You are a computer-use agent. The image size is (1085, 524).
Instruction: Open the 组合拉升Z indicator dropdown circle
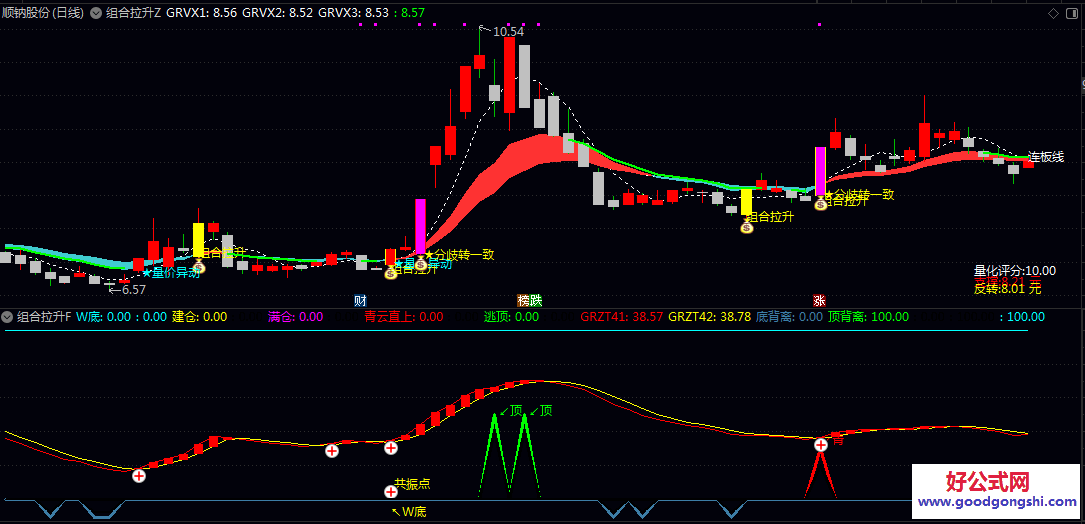click(x=95, y=12)
